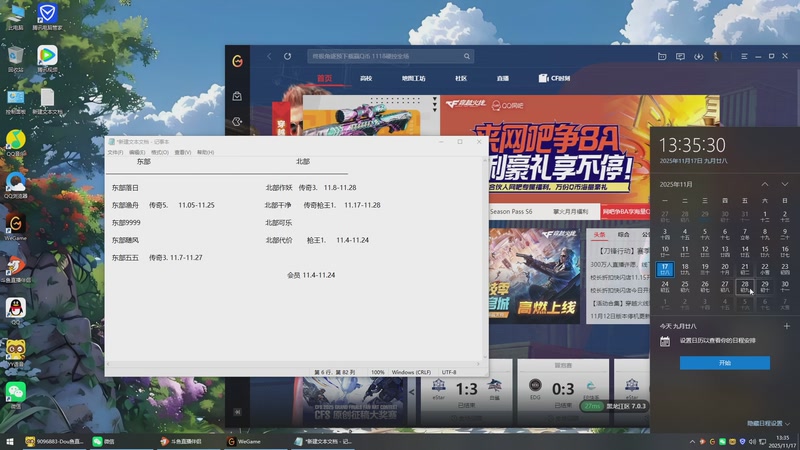Select highlighted day 17 in the calendar
The height and width of the screenshot is (450, 800).
(x=665, y=269)
